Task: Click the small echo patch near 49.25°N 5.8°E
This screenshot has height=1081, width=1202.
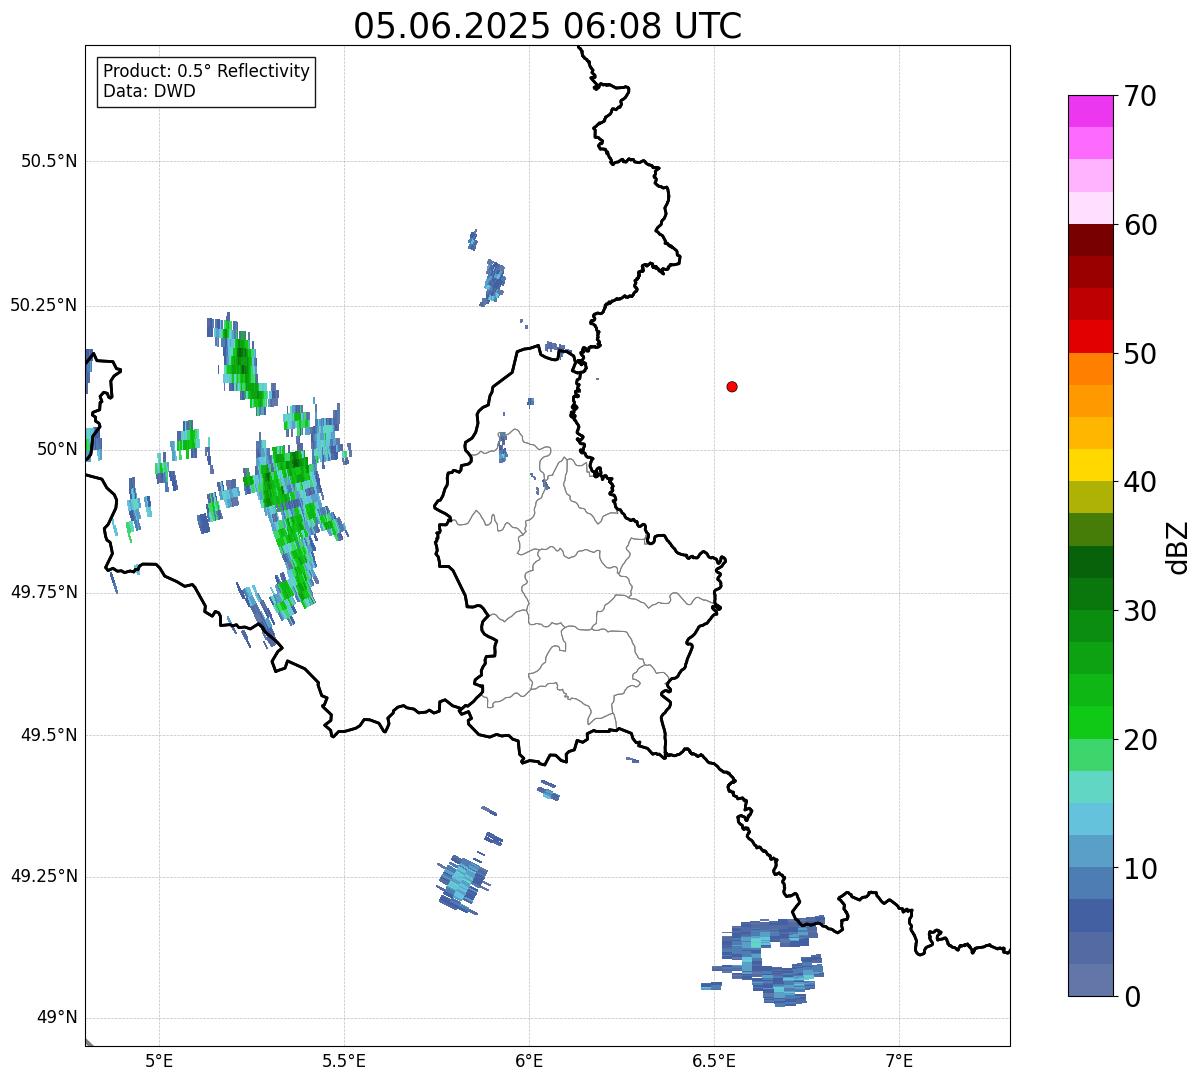Action: 464,884
